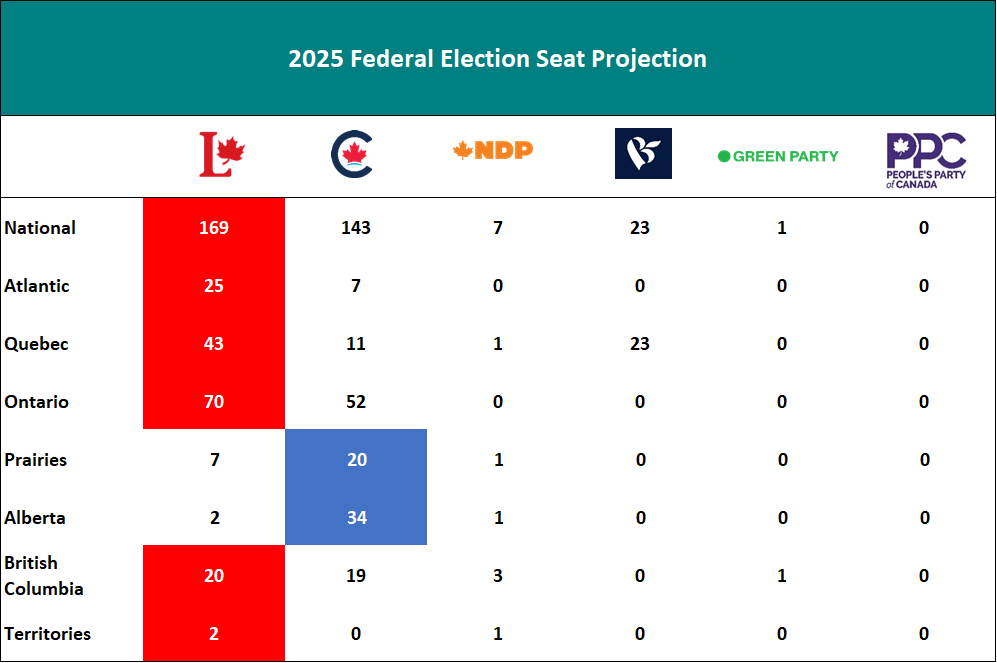This screenshot has height=663, width=997.
Task: Click the Liberal national total 169 cell
Action: click(x=214, y=228)
